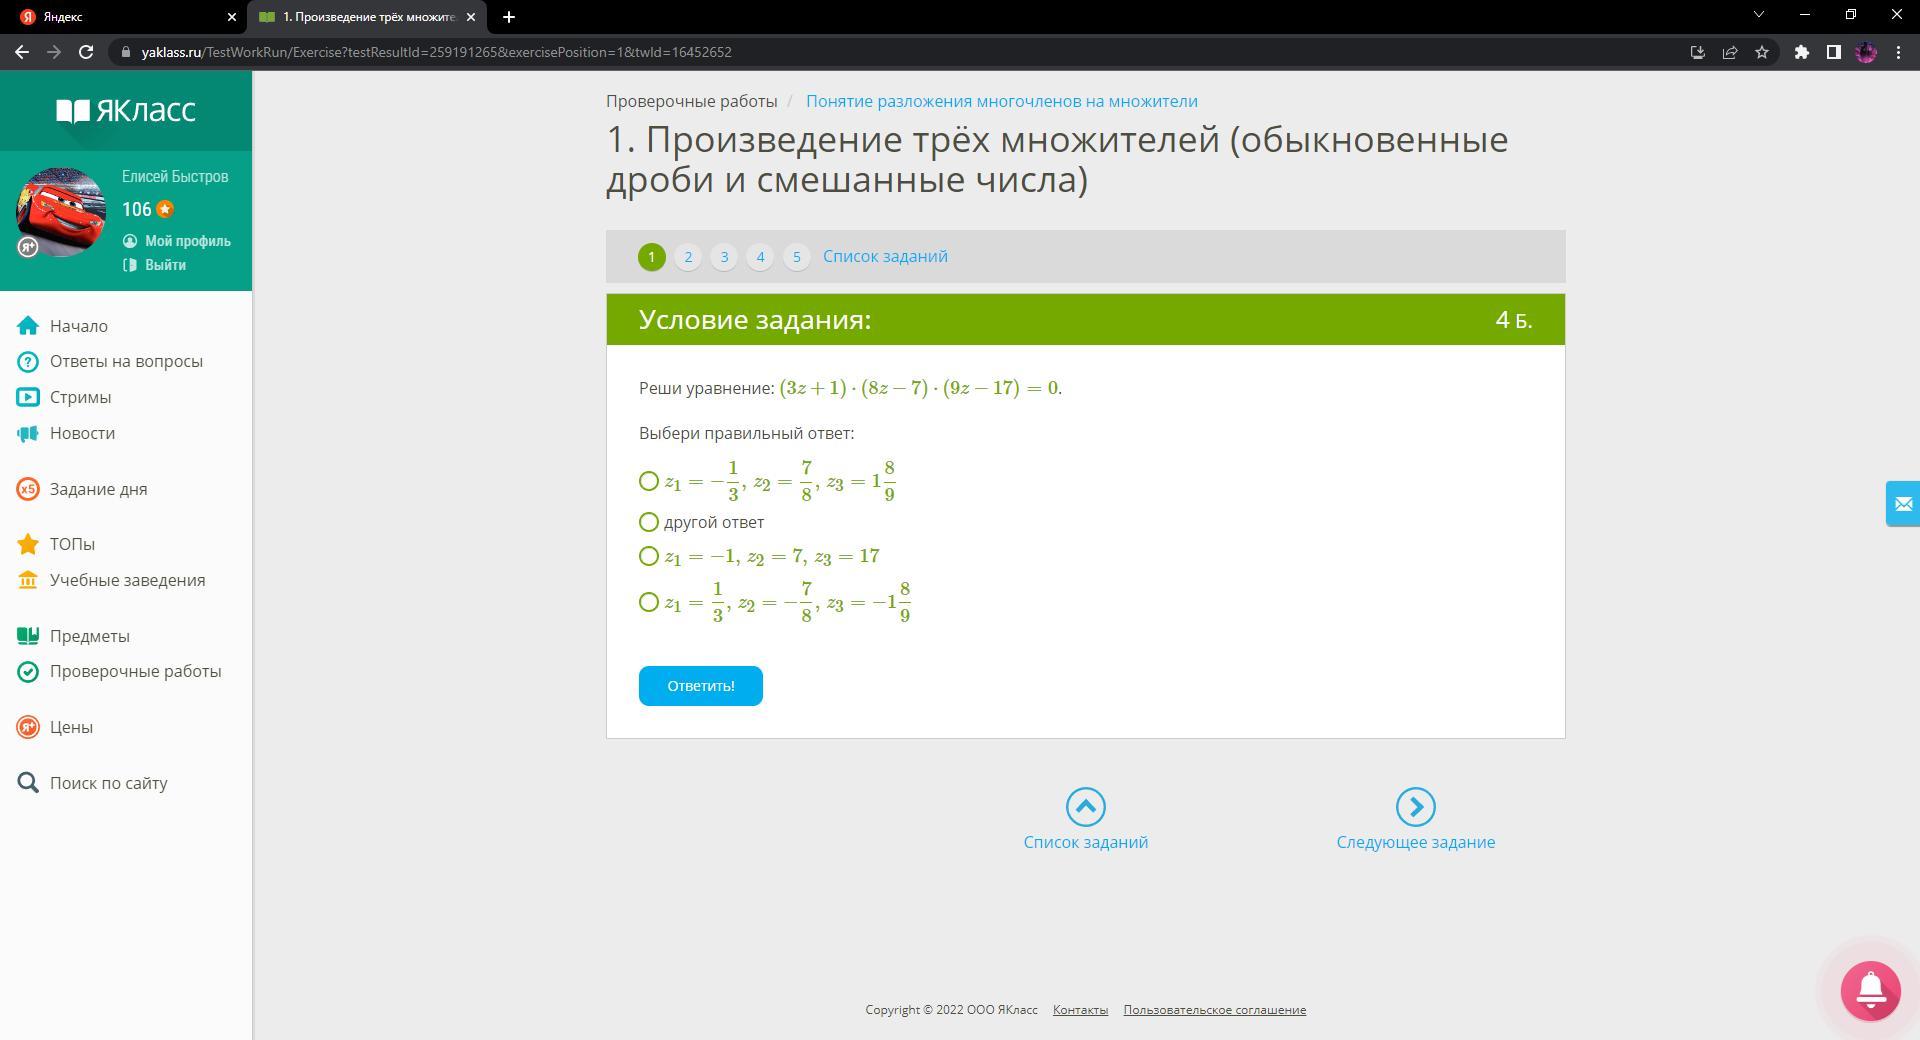Click the Учебные заведения building icon

point(28,580)
